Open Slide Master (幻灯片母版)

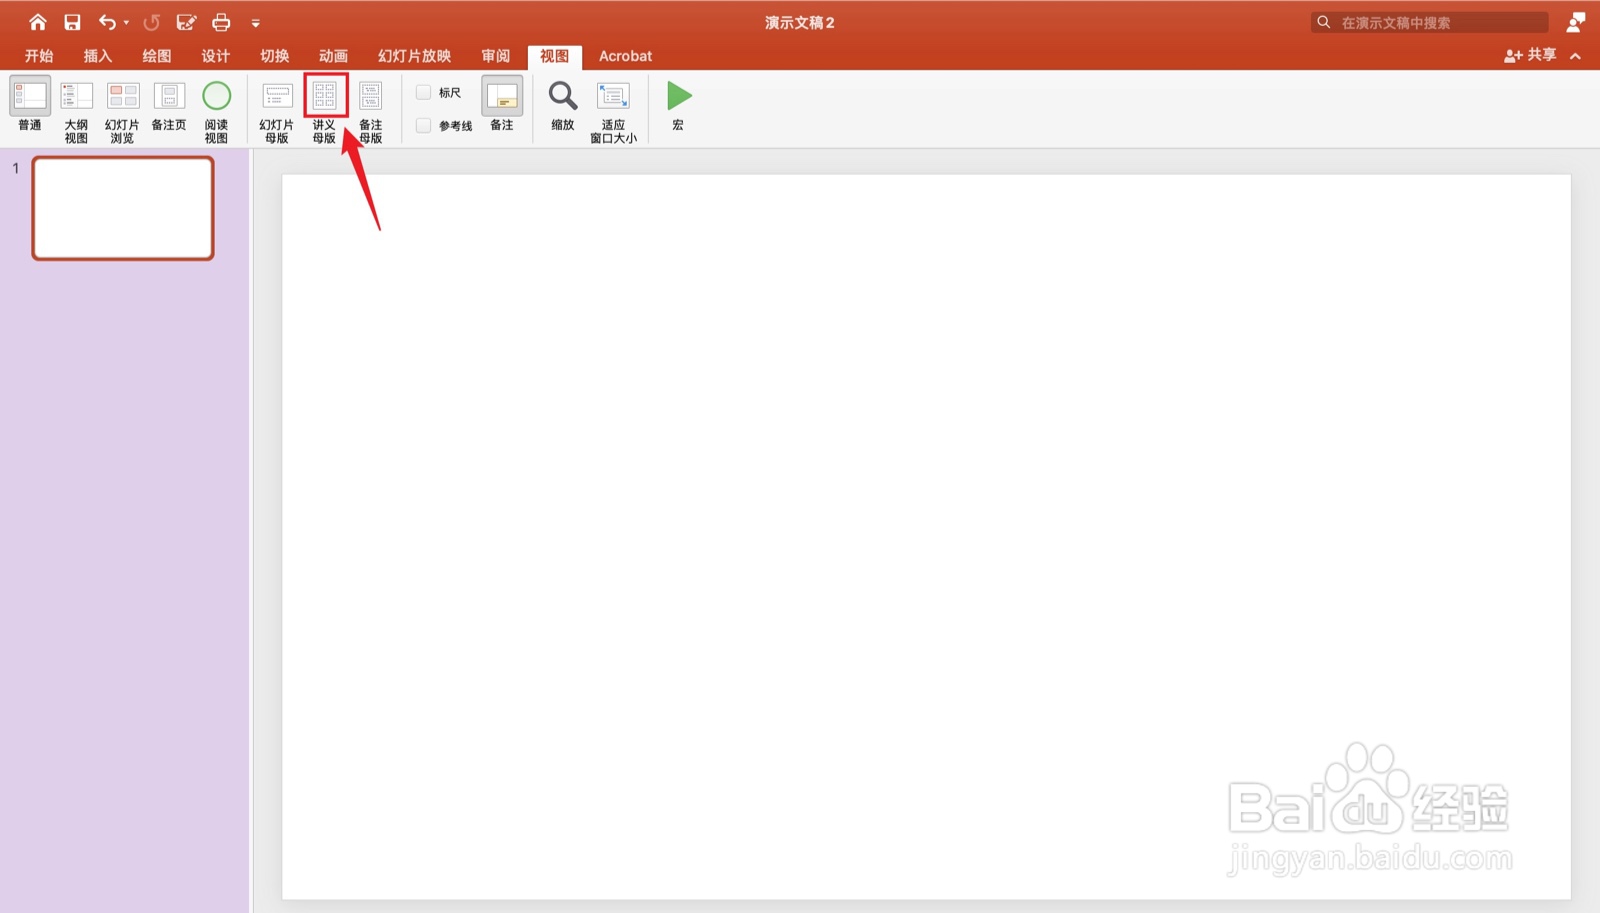(277, 112)
